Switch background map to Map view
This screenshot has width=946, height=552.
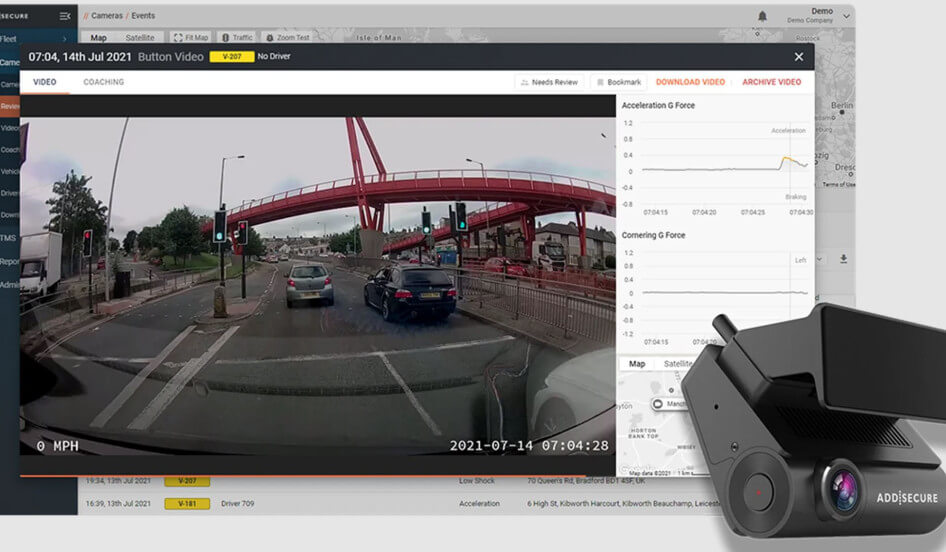98,37
